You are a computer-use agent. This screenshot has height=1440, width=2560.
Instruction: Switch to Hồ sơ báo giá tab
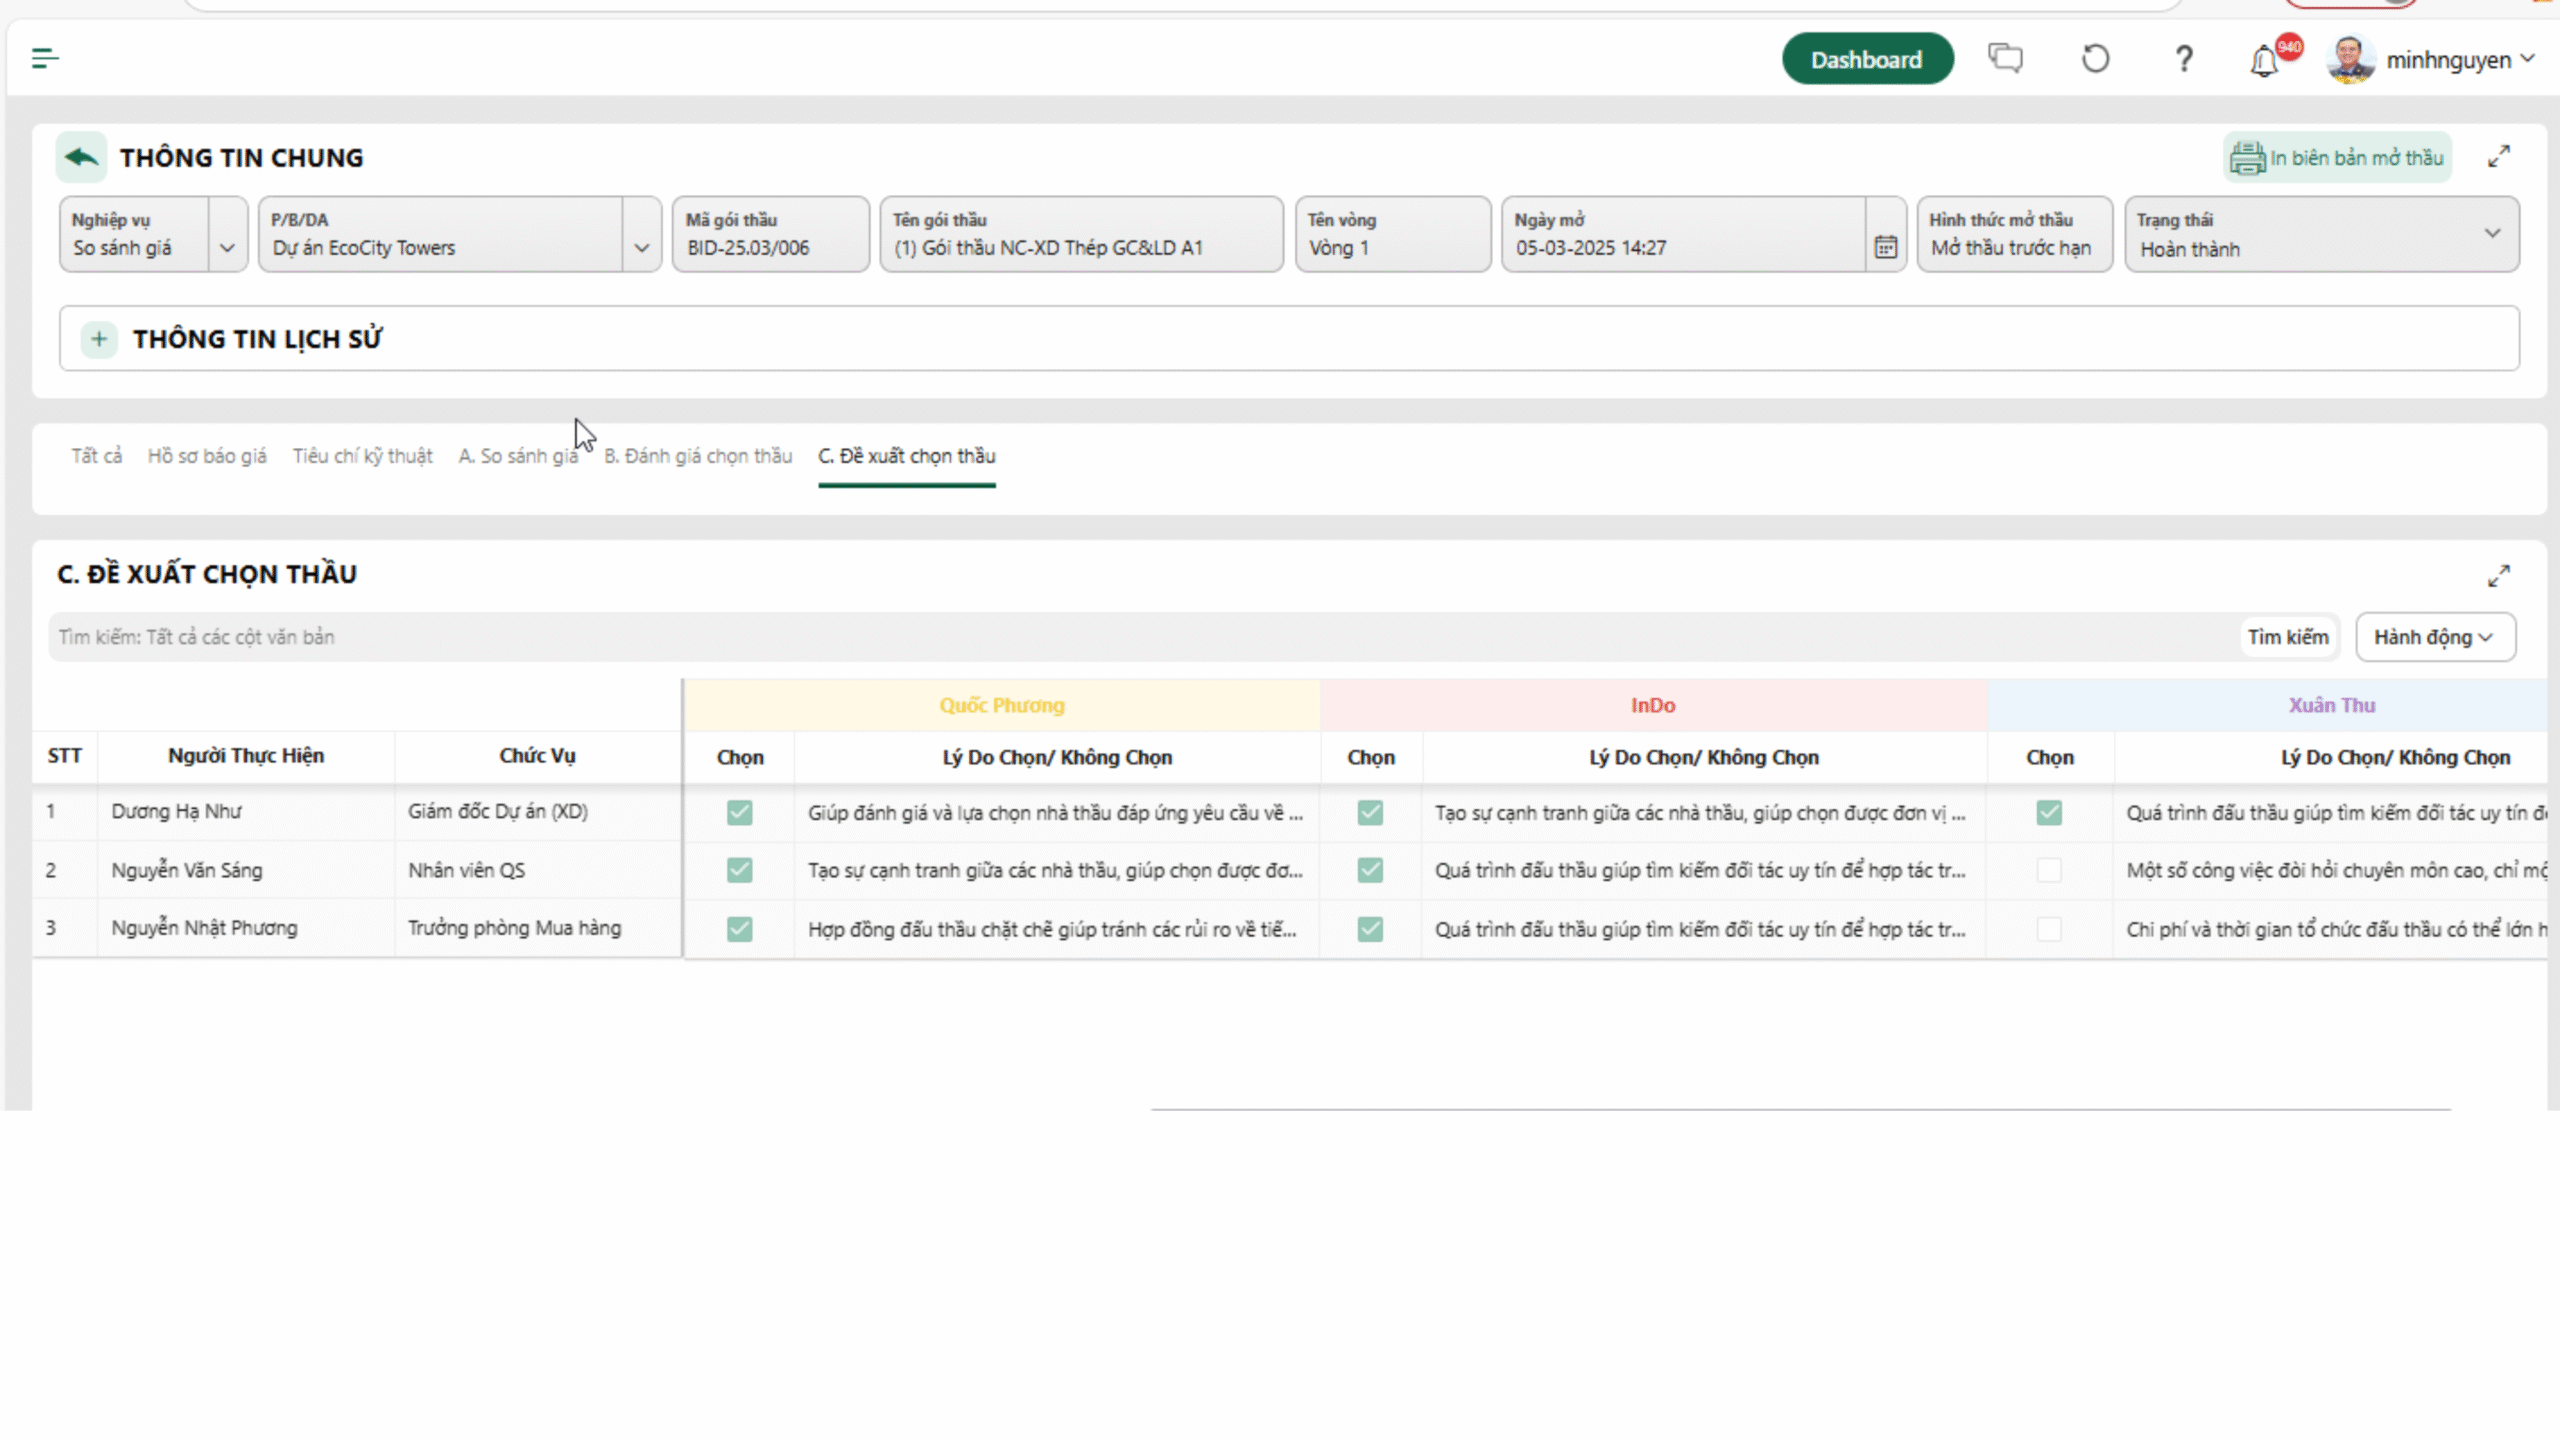pos(207,456)
